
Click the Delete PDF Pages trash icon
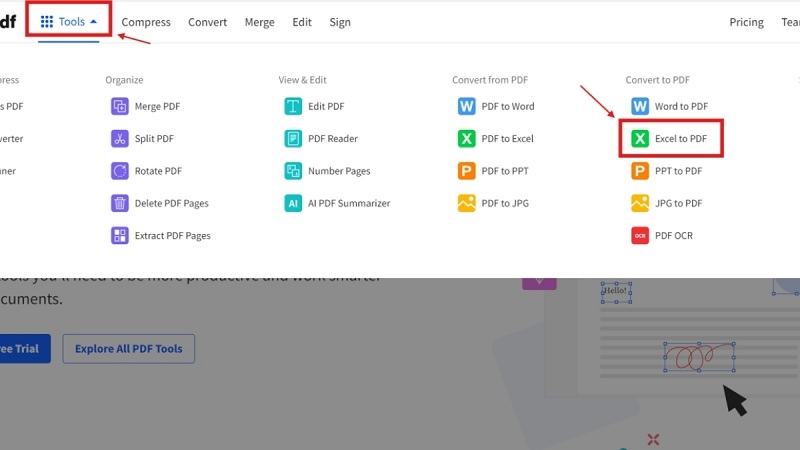point(119,203)
